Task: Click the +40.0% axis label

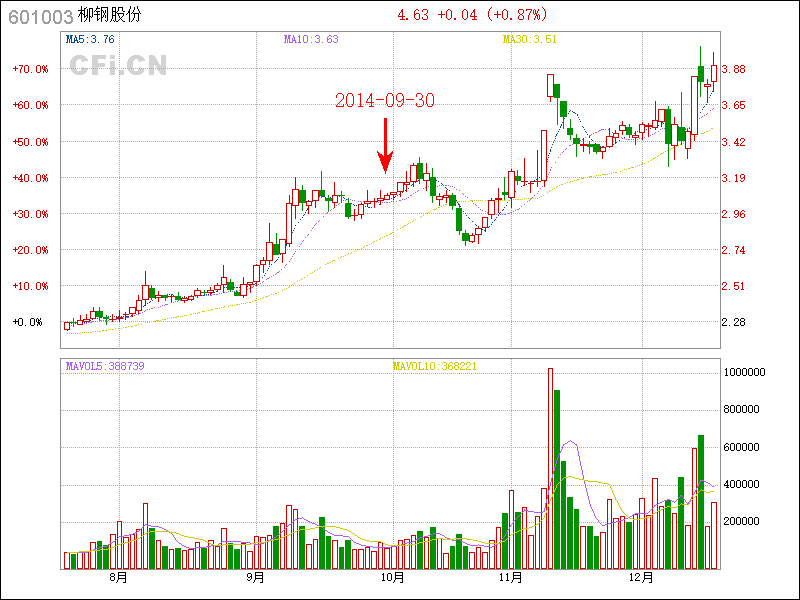Action: (31, 178)
